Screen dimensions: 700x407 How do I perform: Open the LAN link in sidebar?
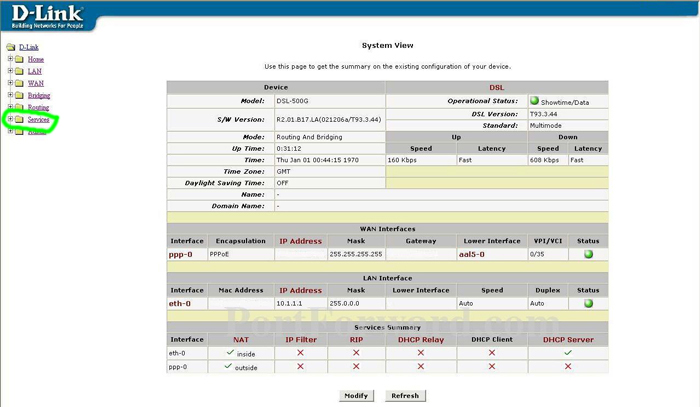(34, 71)
